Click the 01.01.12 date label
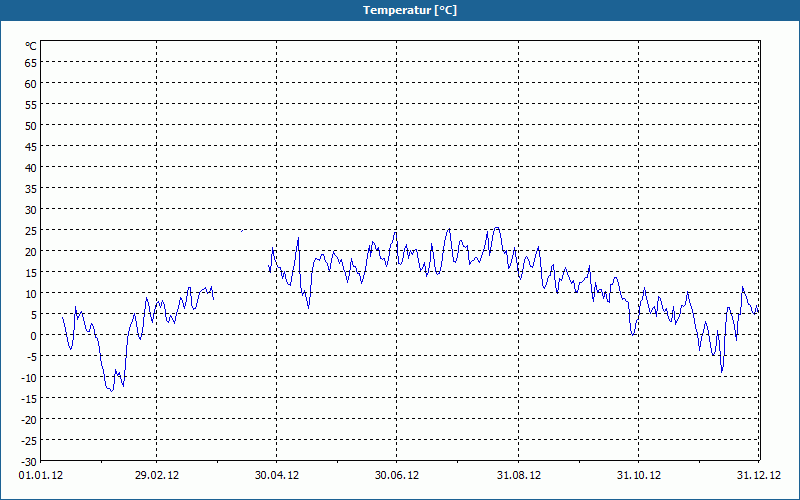800x500 pixels. click(x=41, y=476)
